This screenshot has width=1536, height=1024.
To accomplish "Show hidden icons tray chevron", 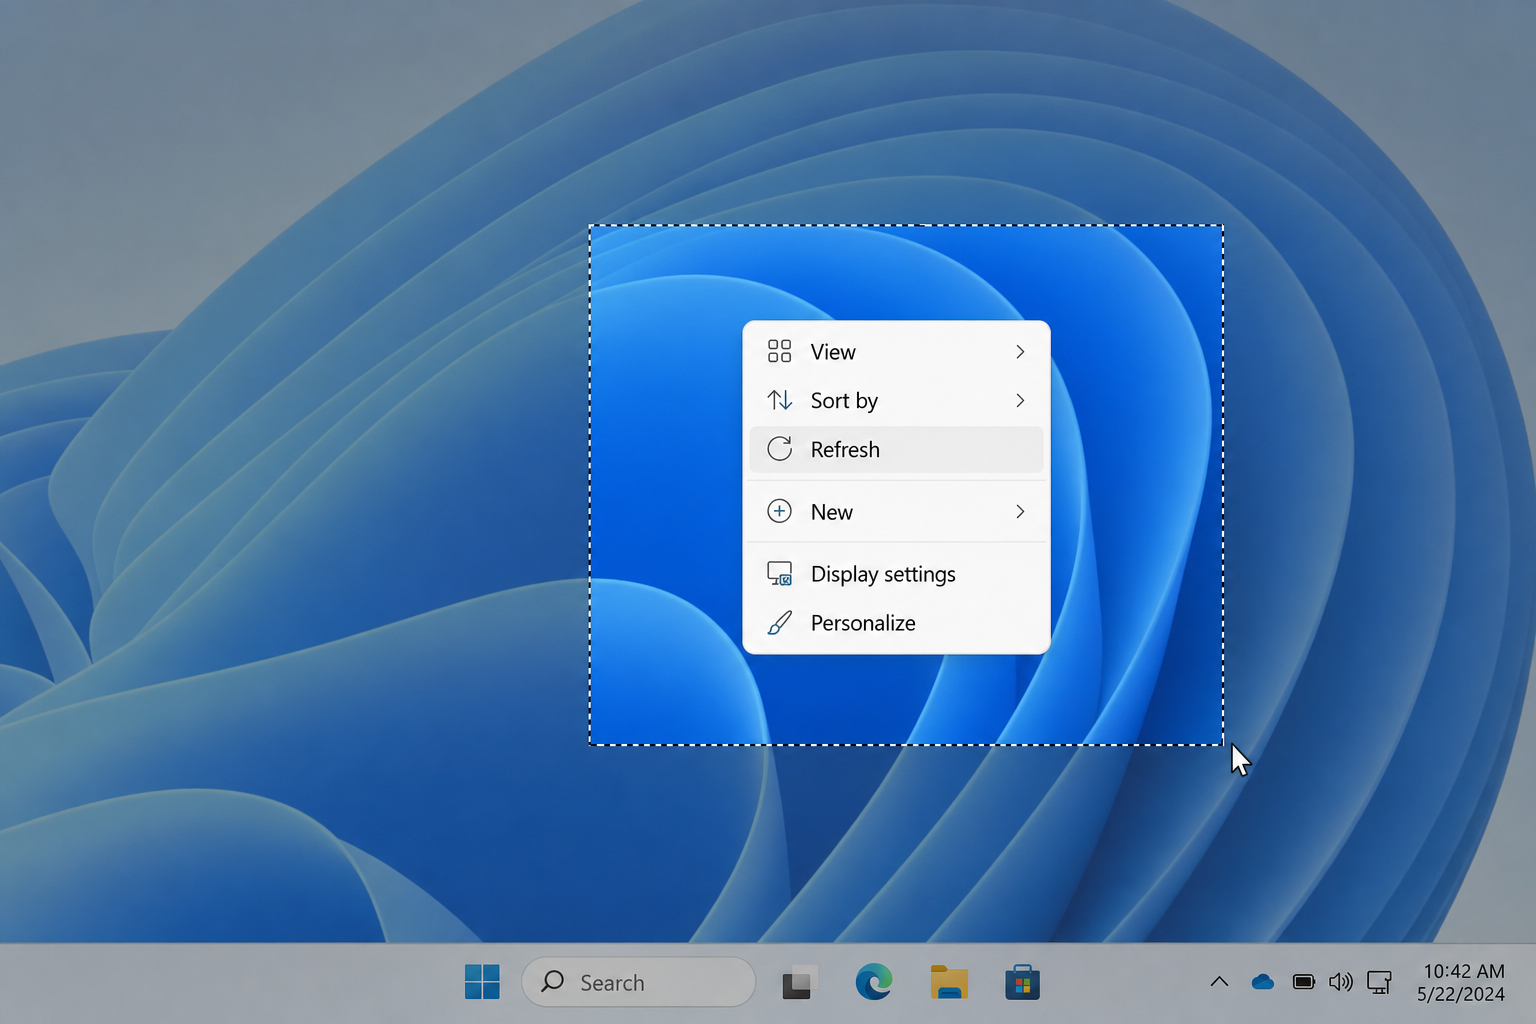I will click(x=1219, y=981).
